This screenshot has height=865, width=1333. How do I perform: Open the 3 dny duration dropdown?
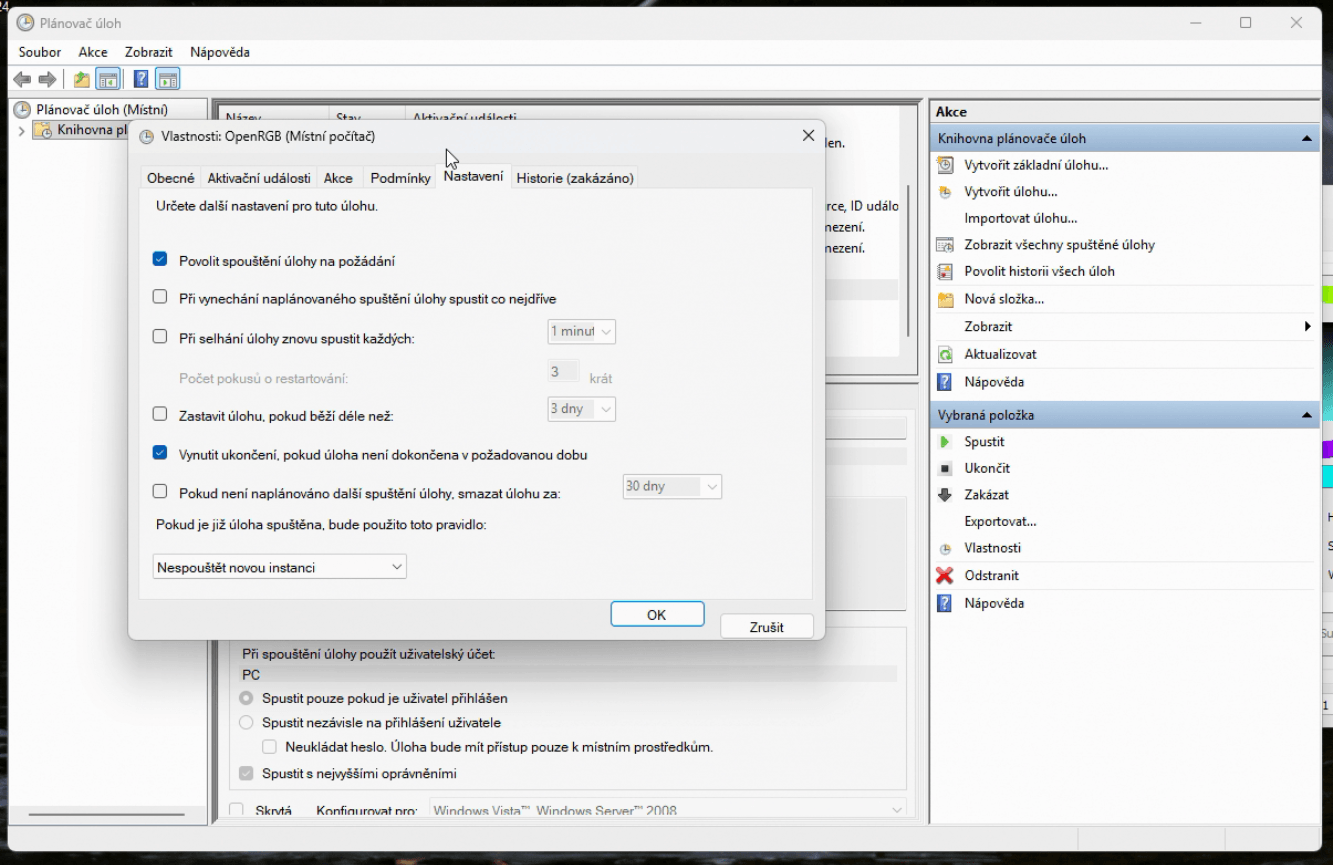[581, 409]
